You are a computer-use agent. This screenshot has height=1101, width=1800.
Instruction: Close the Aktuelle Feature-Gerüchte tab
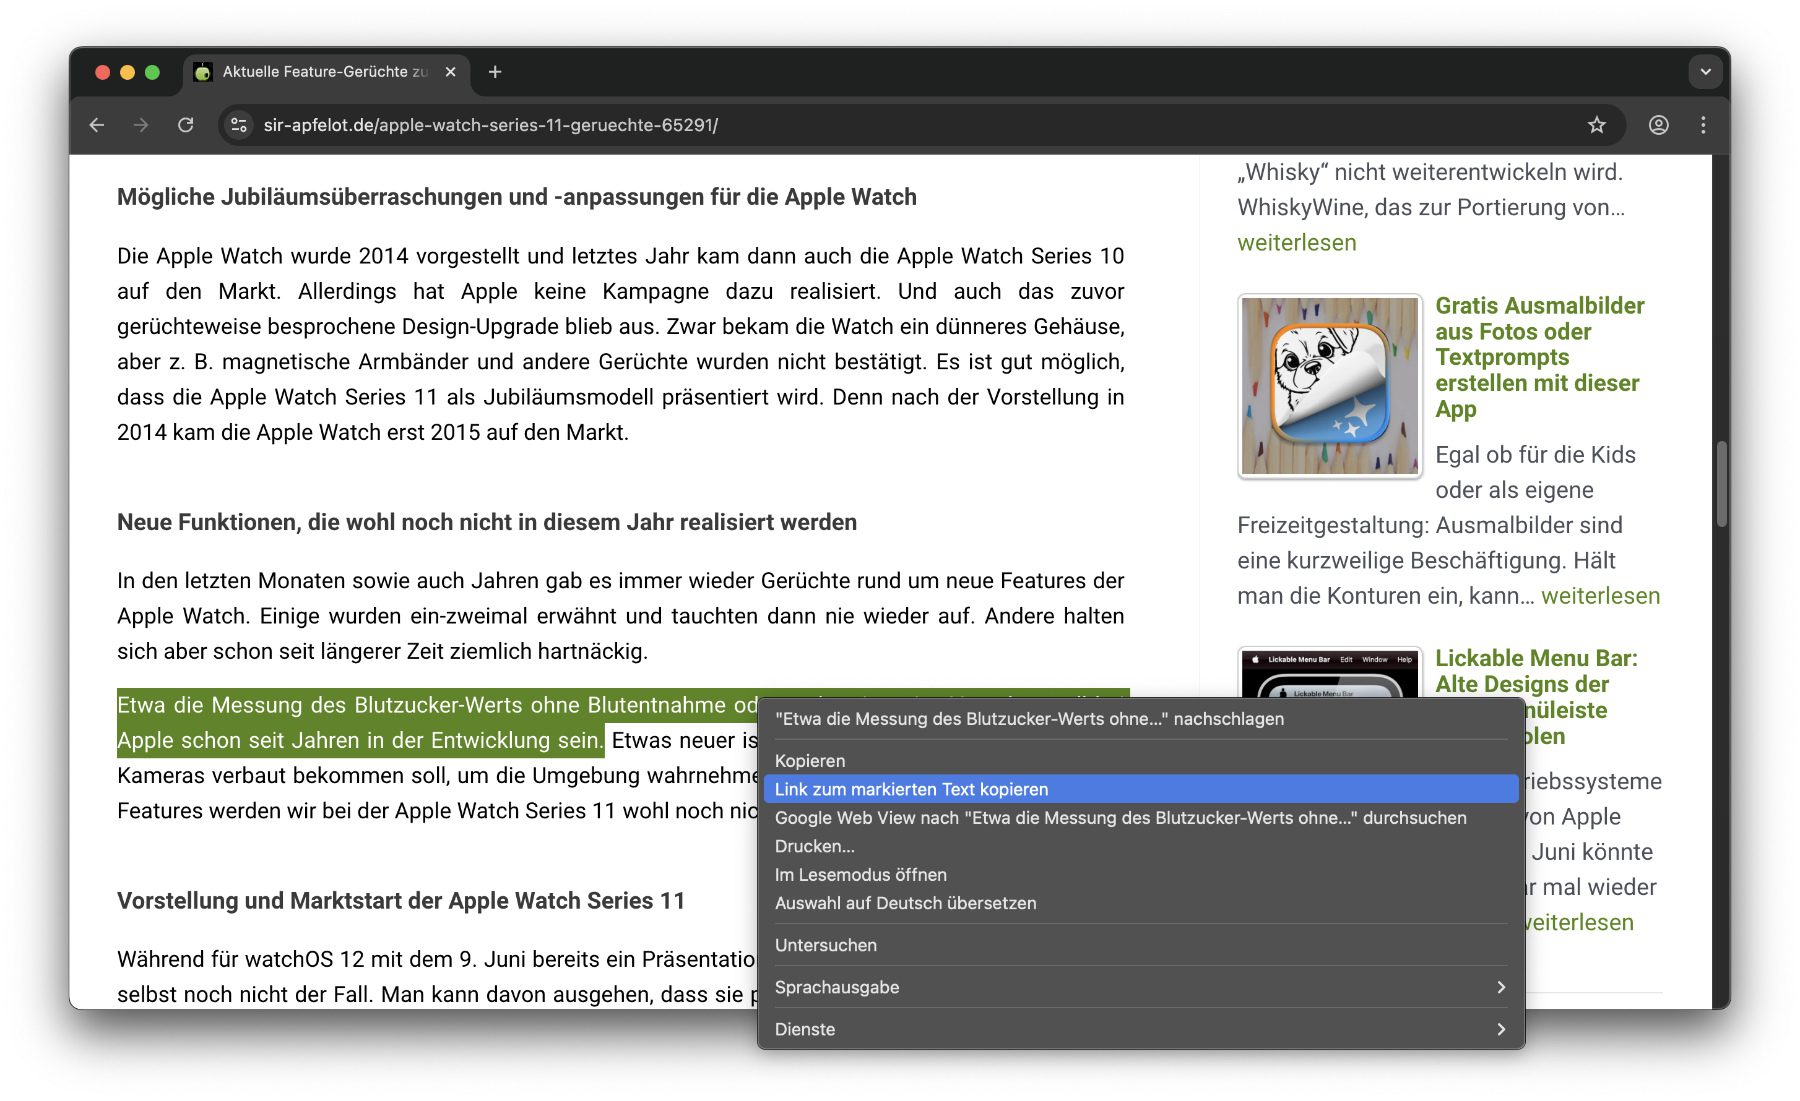click(450, 72)
